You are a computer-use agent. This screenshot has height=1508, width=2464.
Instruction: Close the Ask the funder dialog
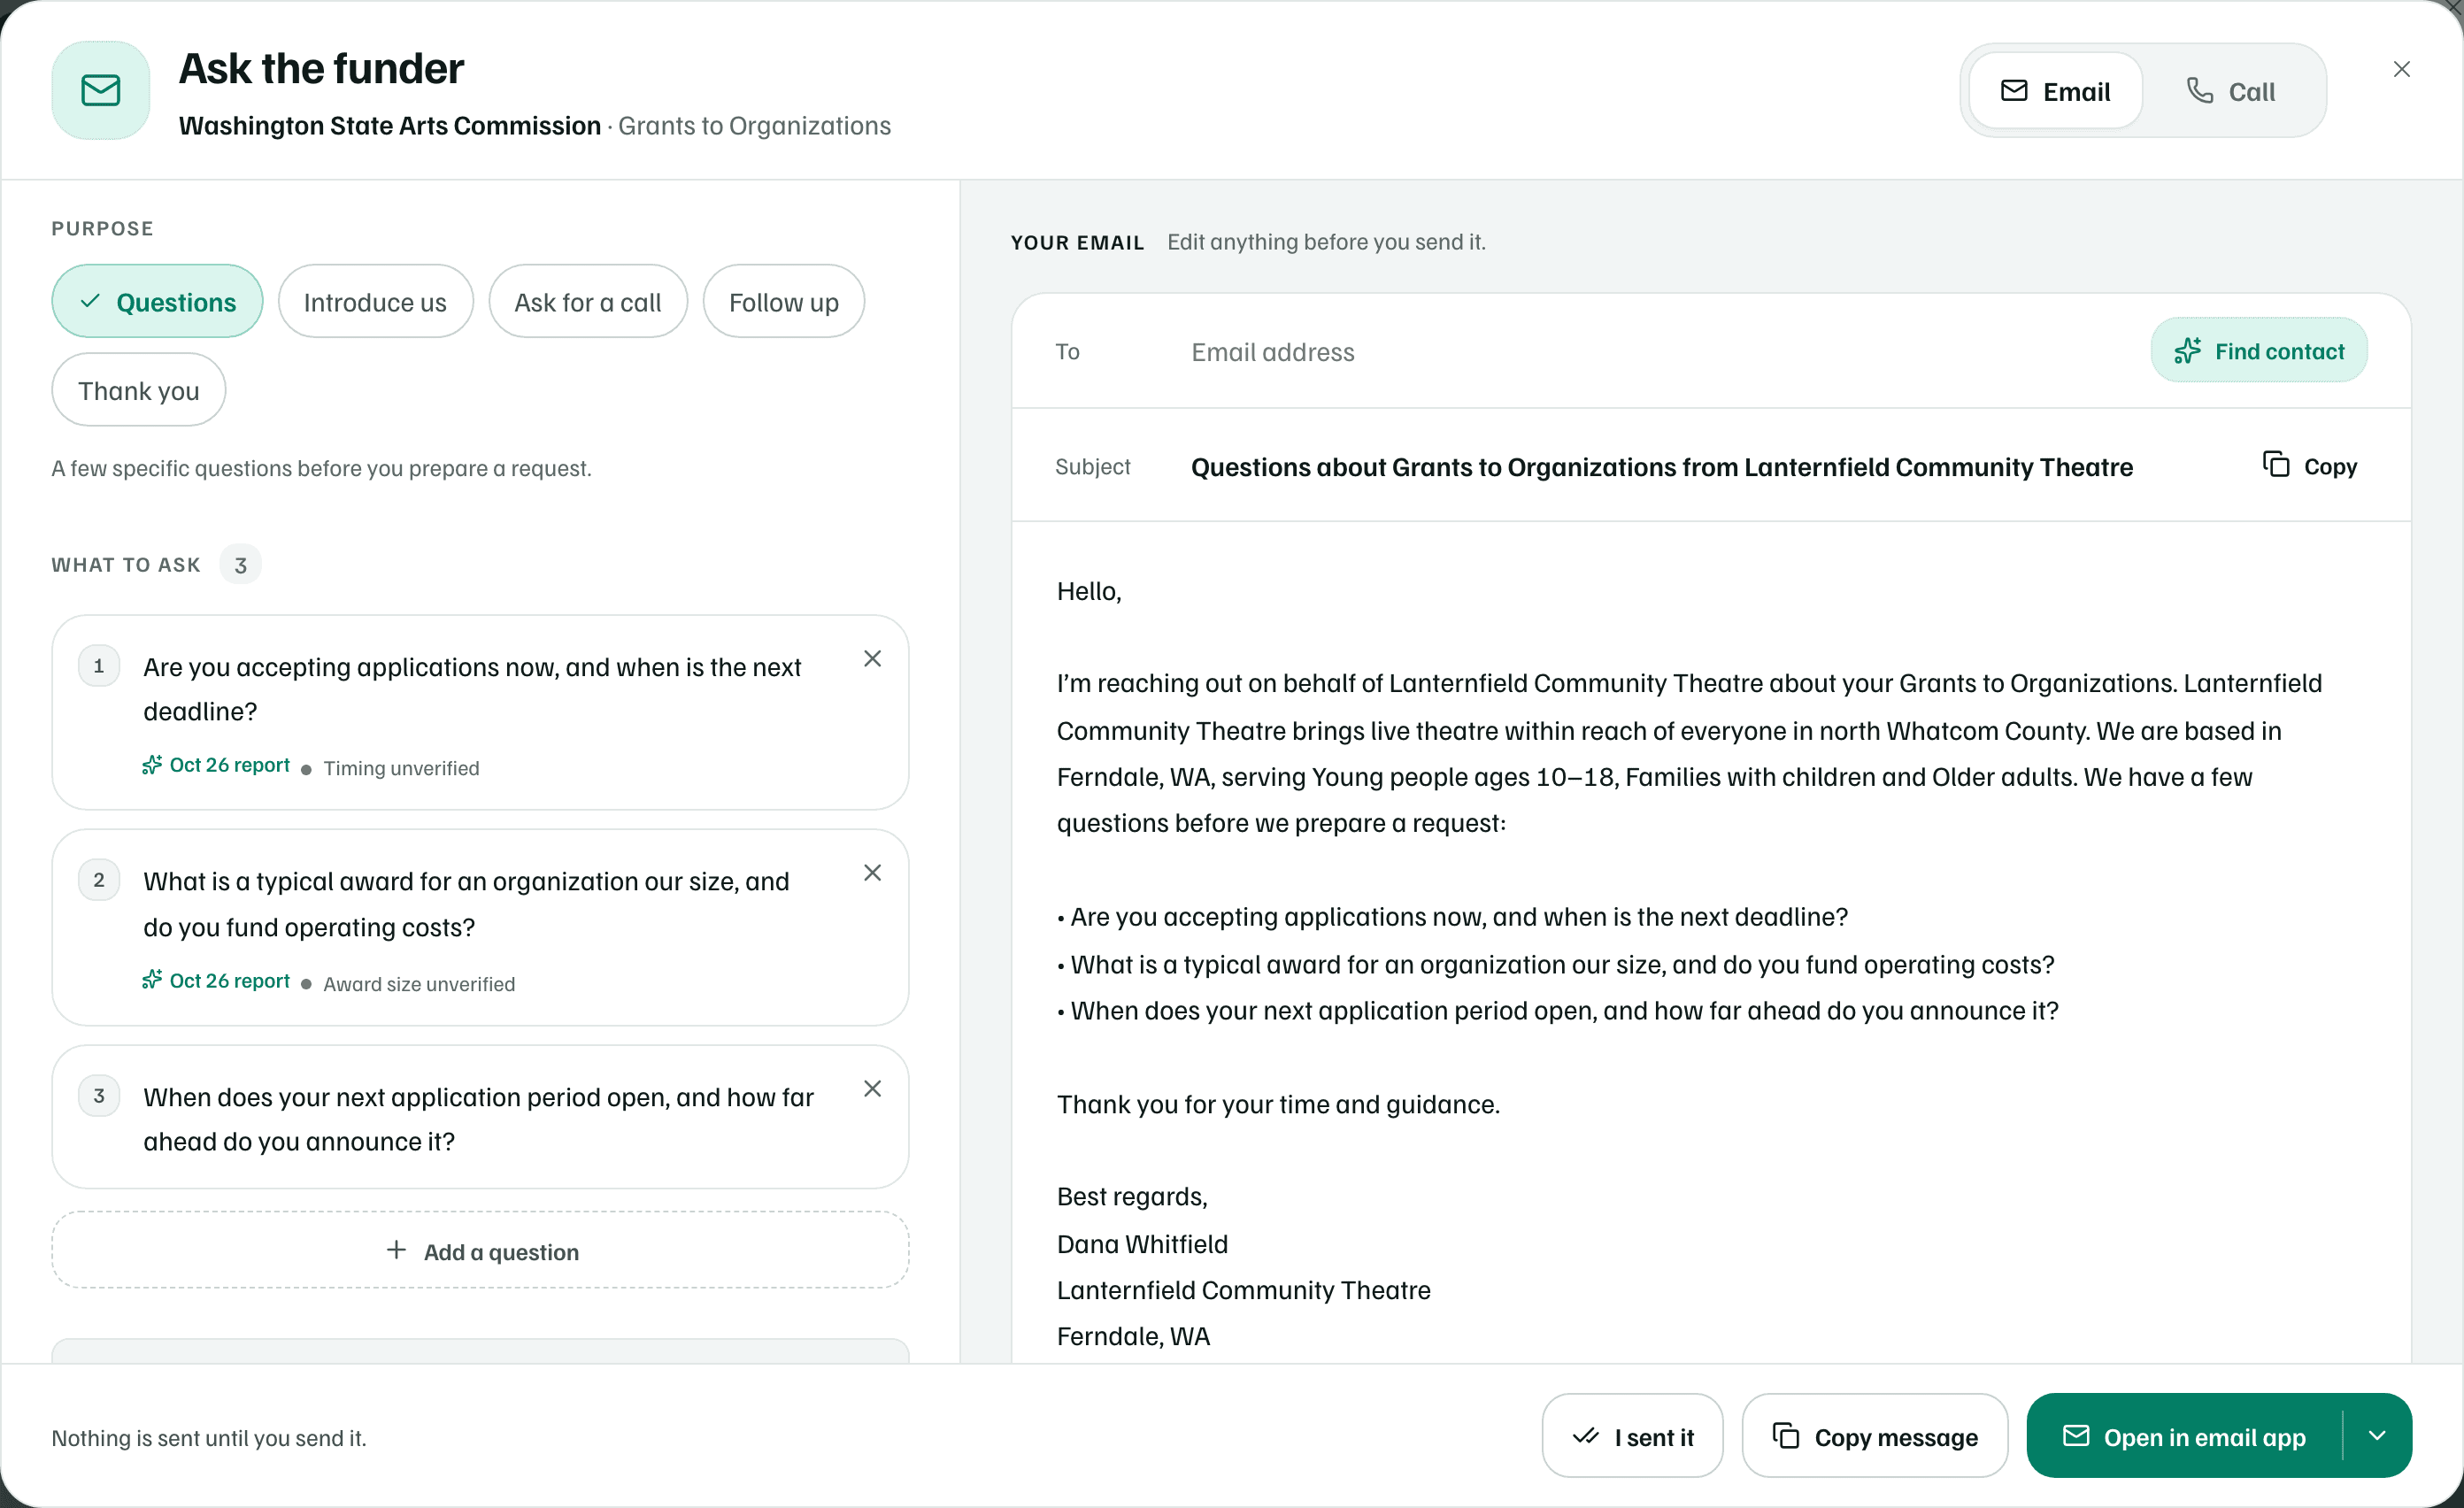pyautogui.click(x=2401, y=69)
